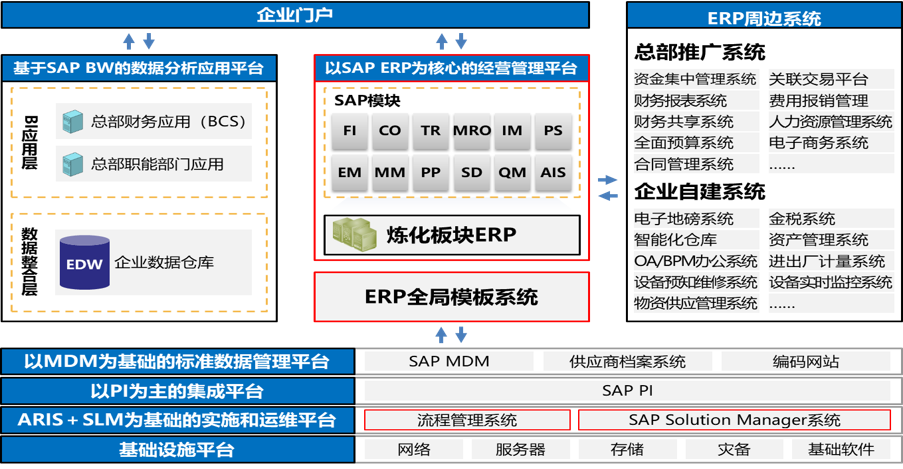Select the IM module tile
Screen dimensions: 903x469
click(x=512, y=130)
